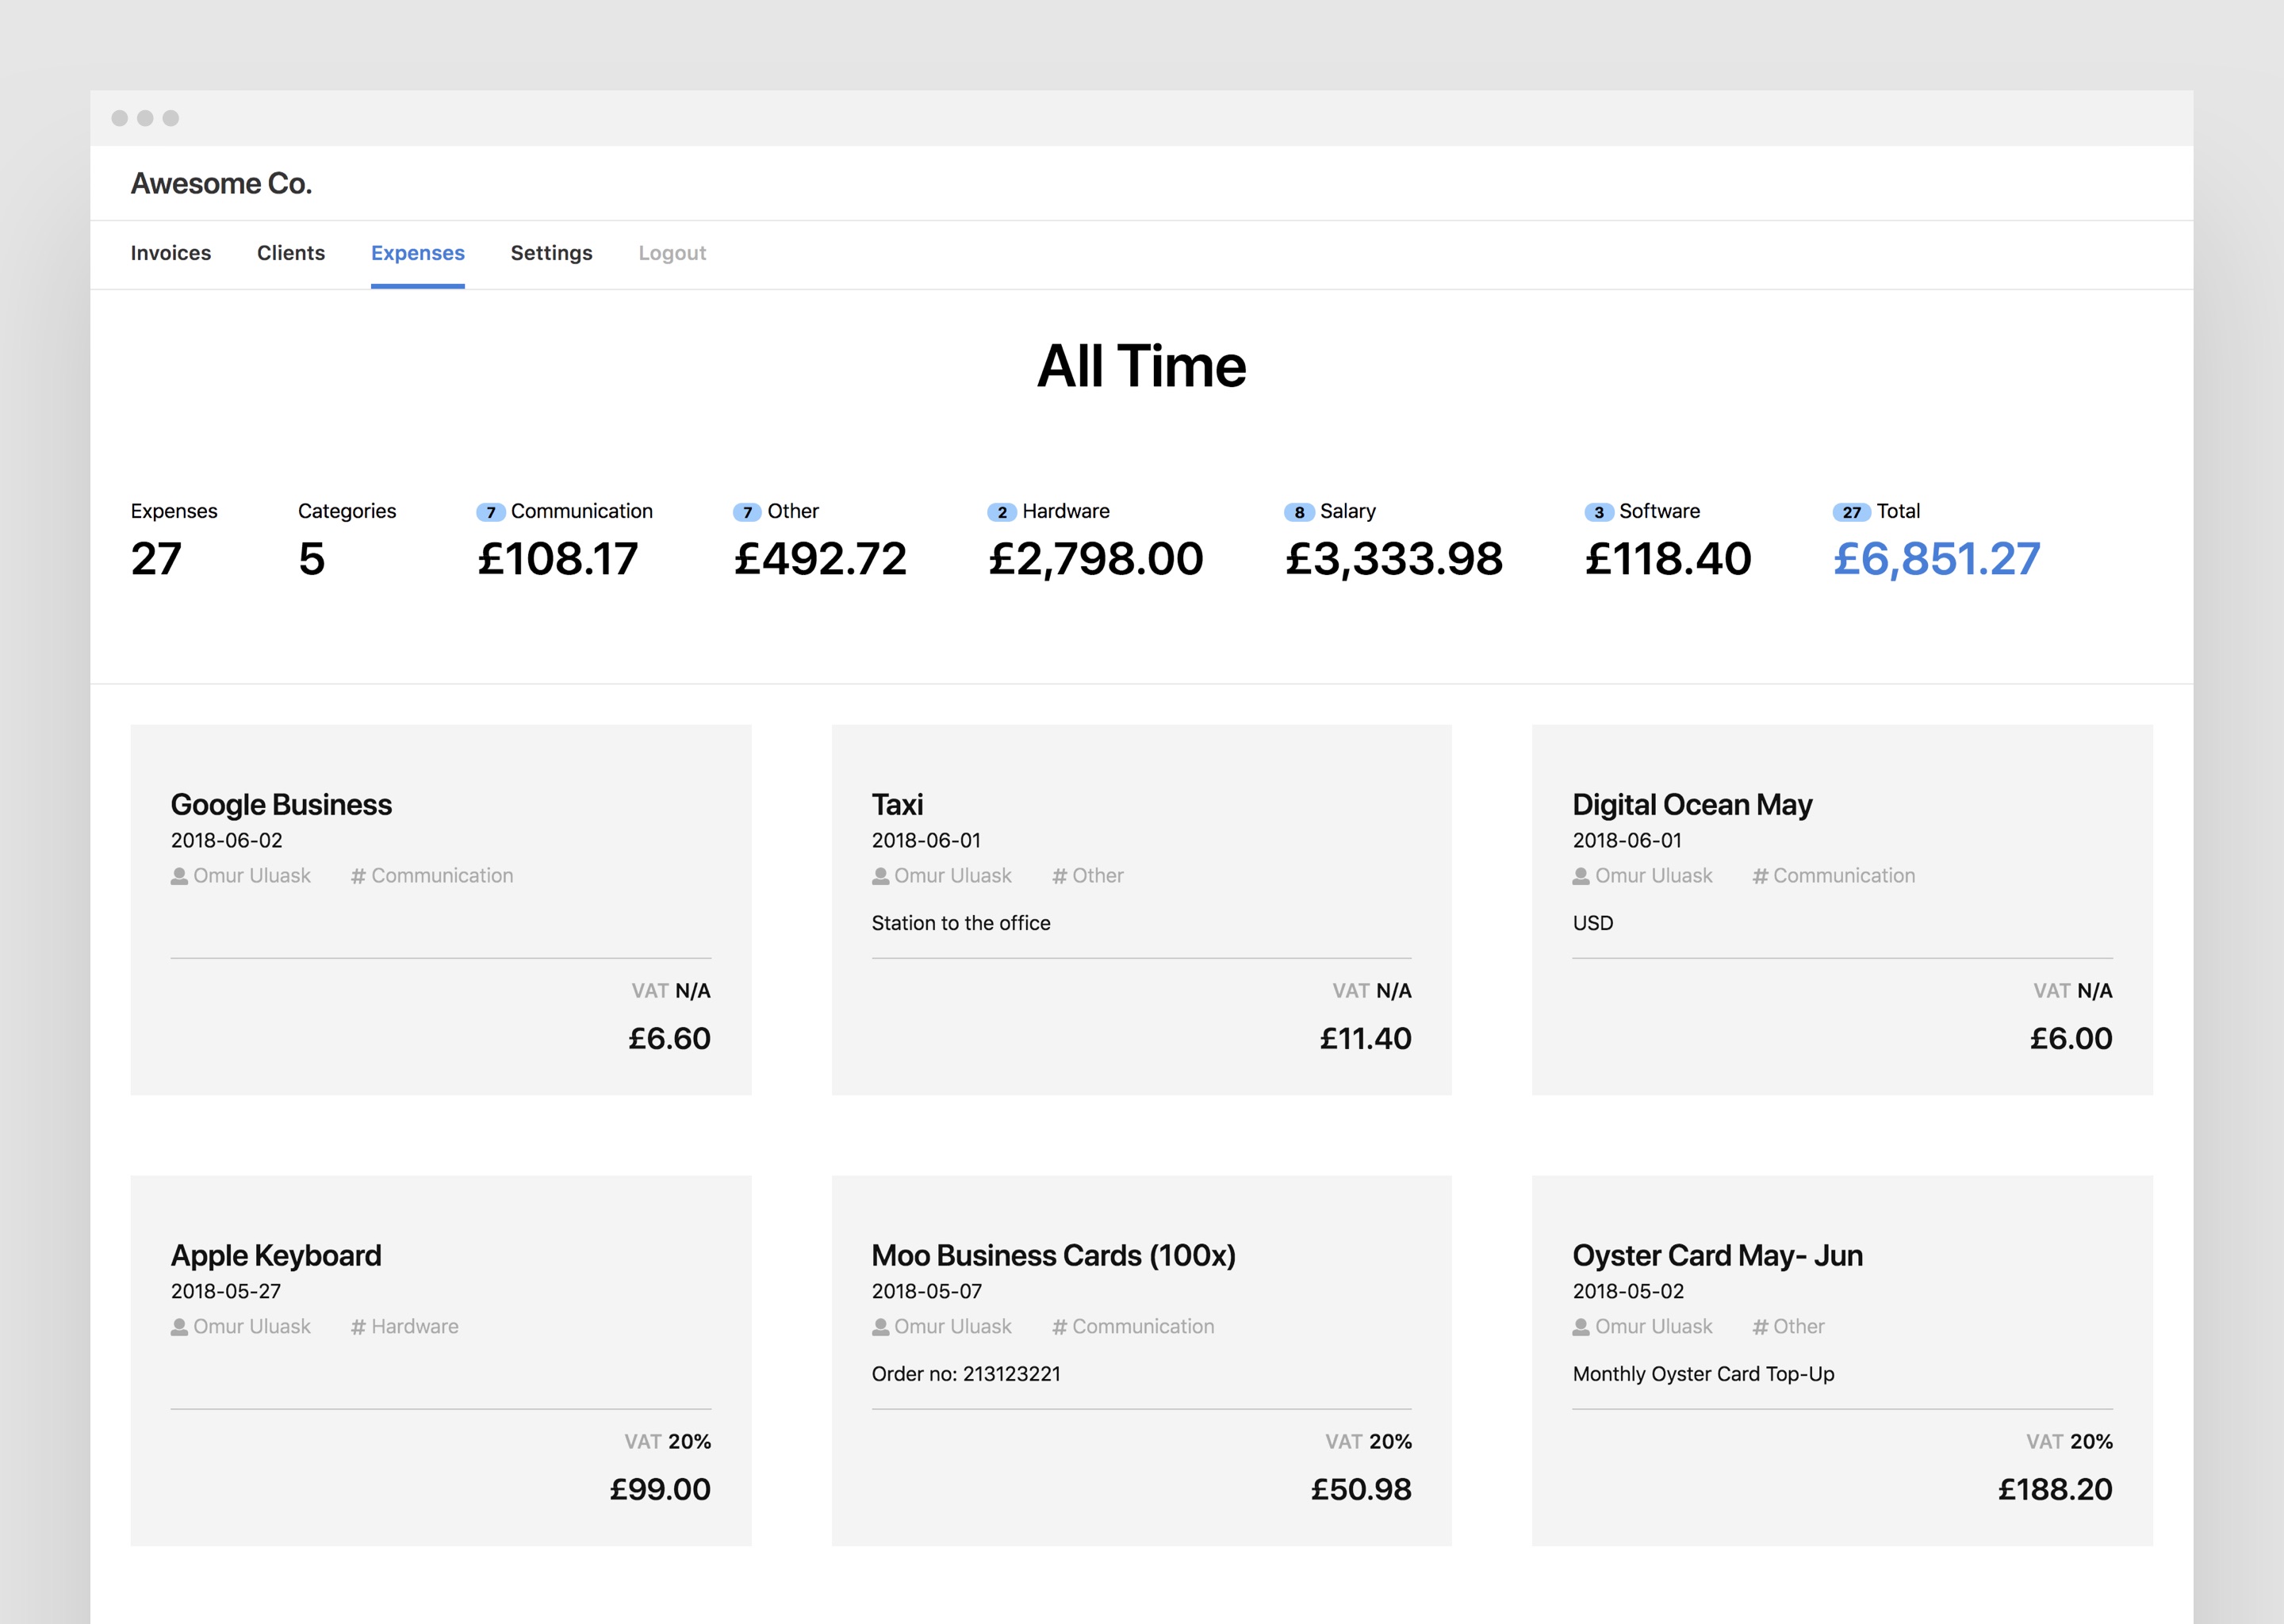Select the Software total £118.40
This screenshot has width=2284, height=1624.
click(1668, 559)
